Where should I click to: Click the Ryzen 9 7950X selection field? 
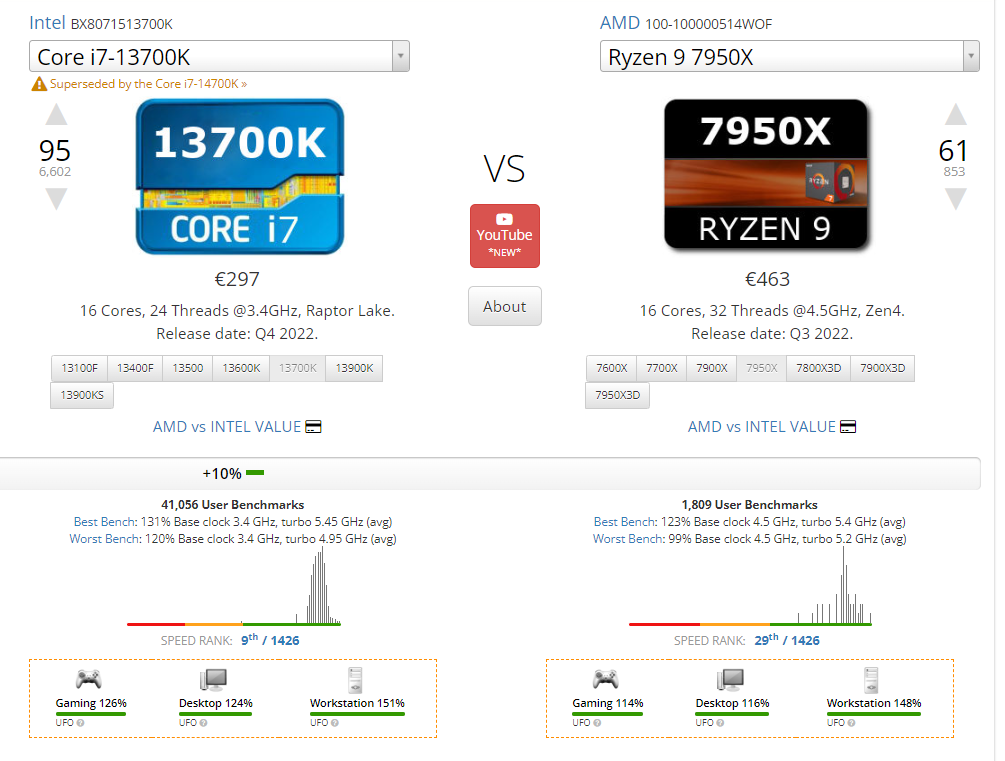[x=790, y=56]
